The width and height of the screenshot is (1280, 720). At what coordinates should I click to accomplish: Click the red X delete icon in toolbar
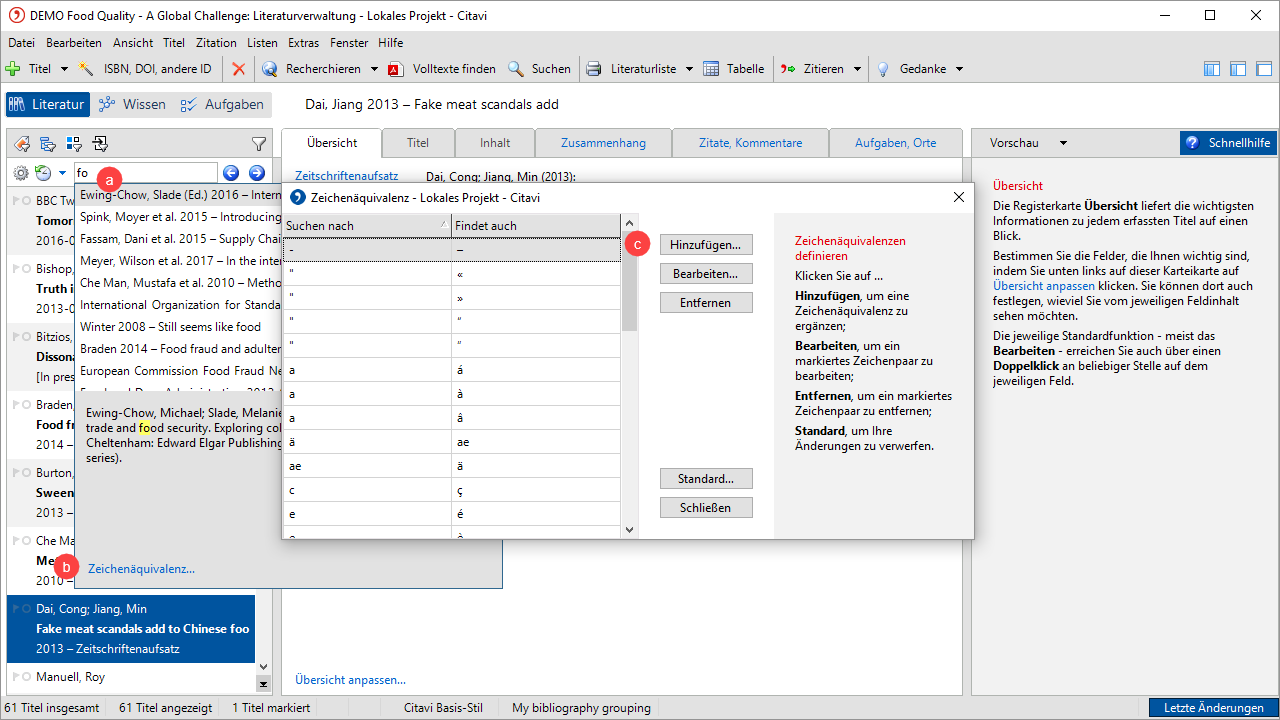pos(238,69)
